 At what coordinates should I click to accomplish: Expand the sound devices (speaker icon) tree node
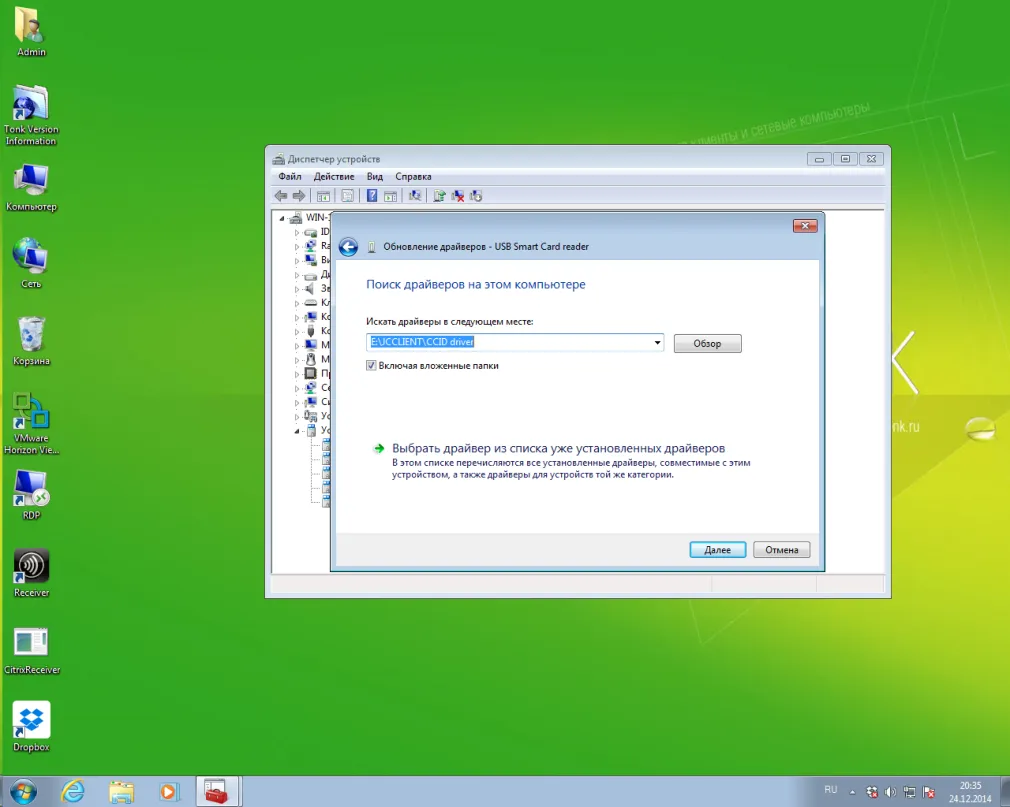(x=297, y=289)
